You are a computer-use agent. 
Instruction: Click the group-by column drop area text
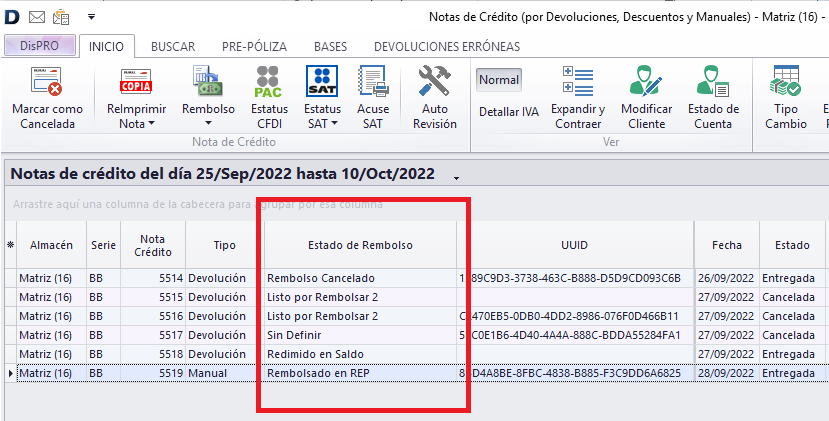197,204
